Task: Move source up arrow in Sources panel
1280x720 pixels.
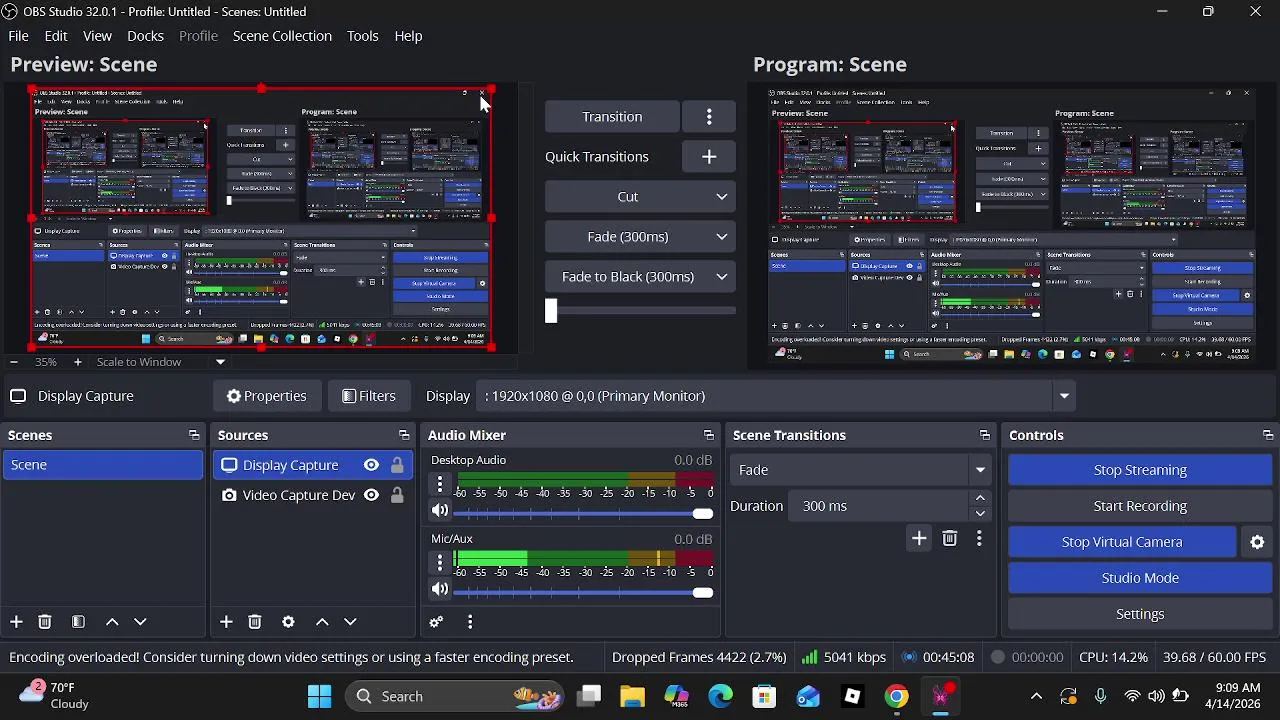Action: tap(322, 622)
